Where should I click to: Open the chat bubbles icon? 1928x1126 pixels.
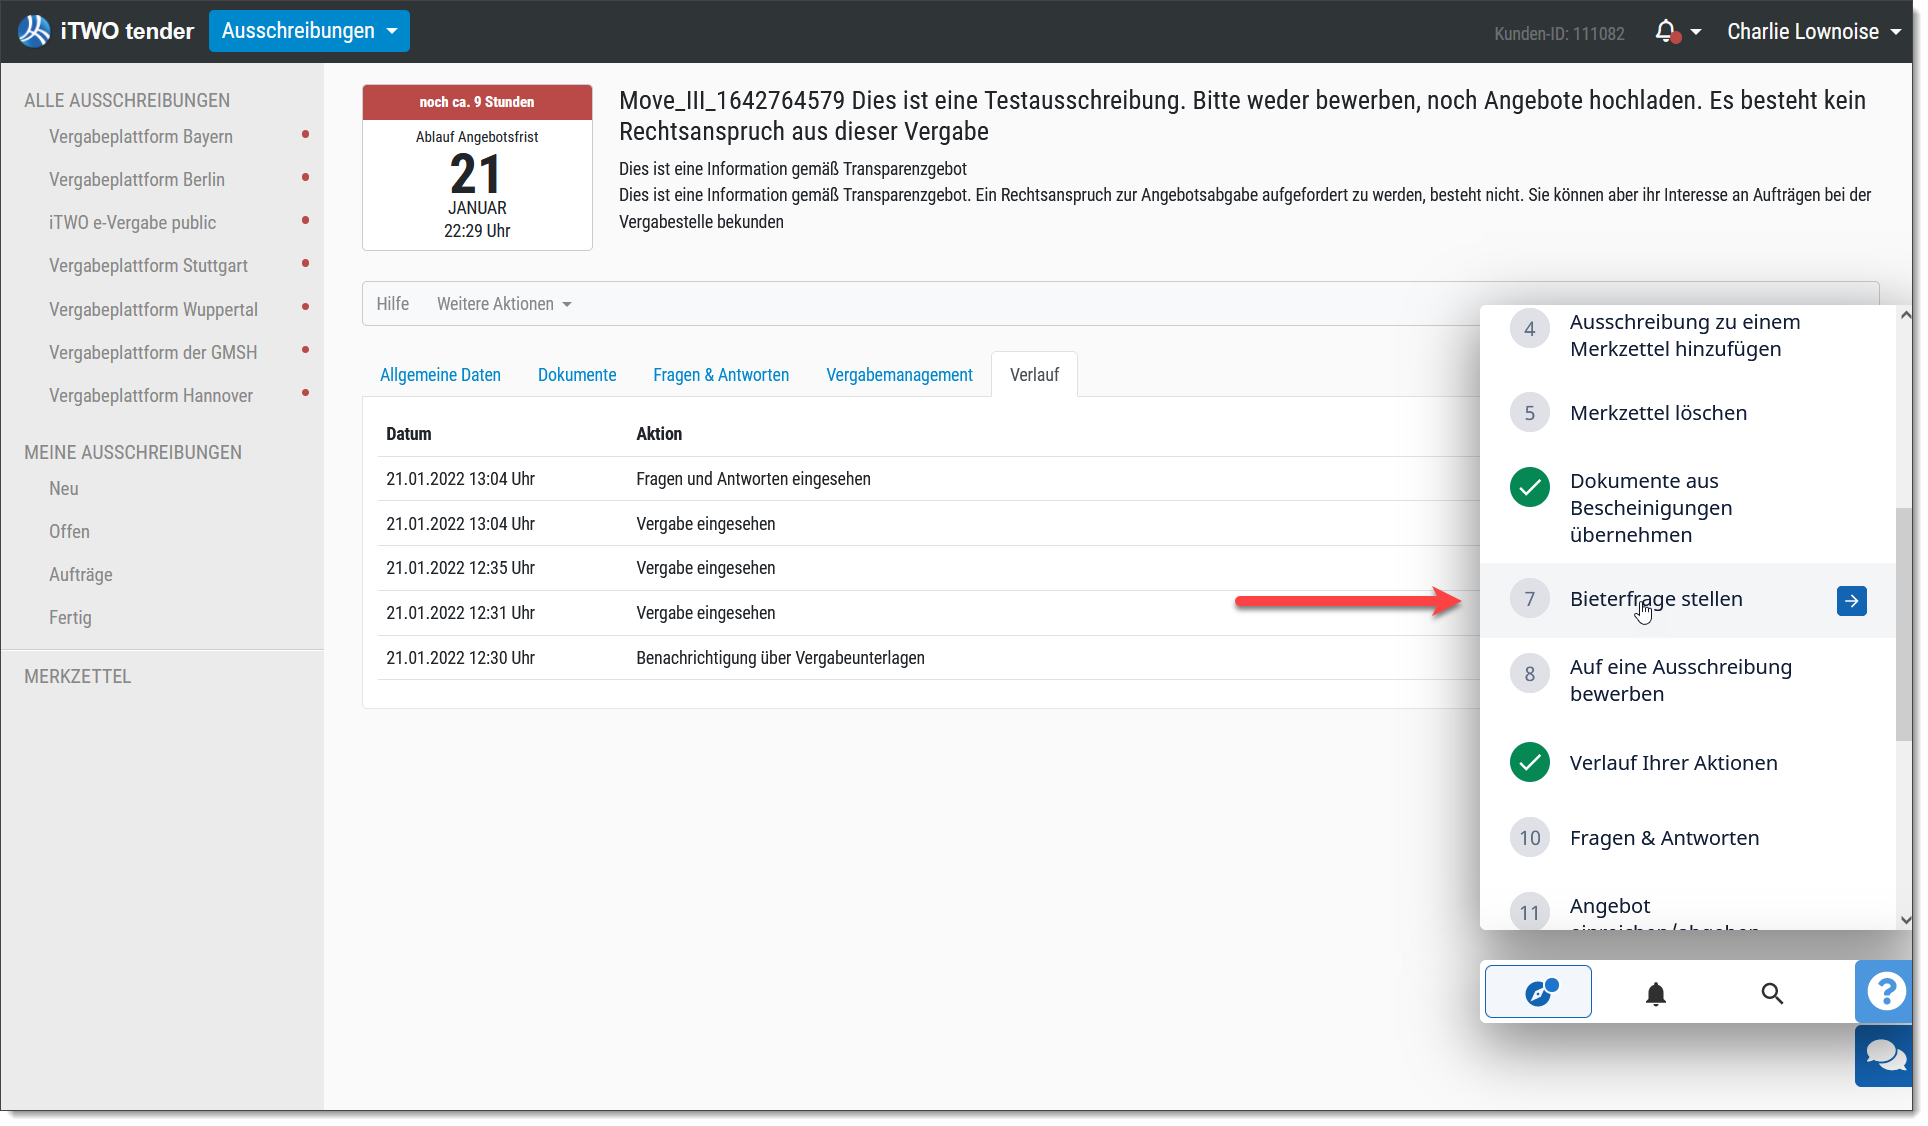(1885, 1055)
